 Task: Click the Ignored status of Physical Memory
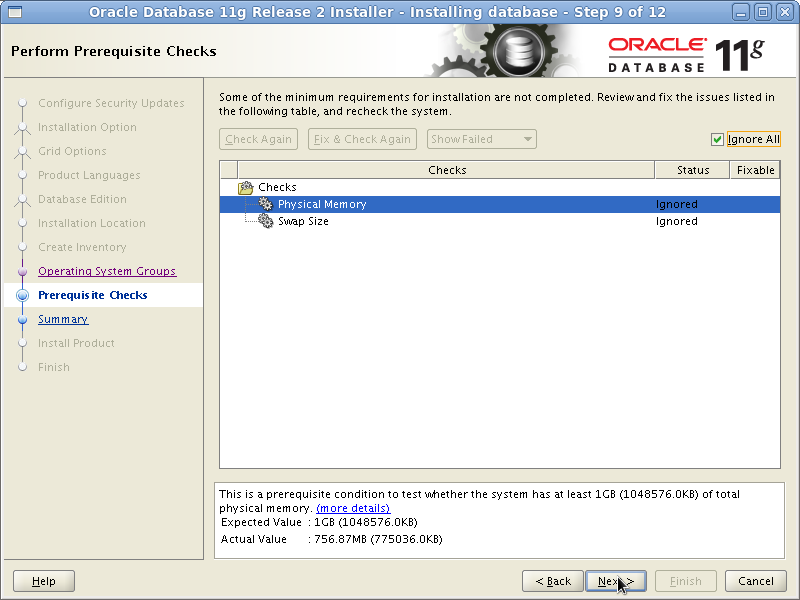coord(677,204)
